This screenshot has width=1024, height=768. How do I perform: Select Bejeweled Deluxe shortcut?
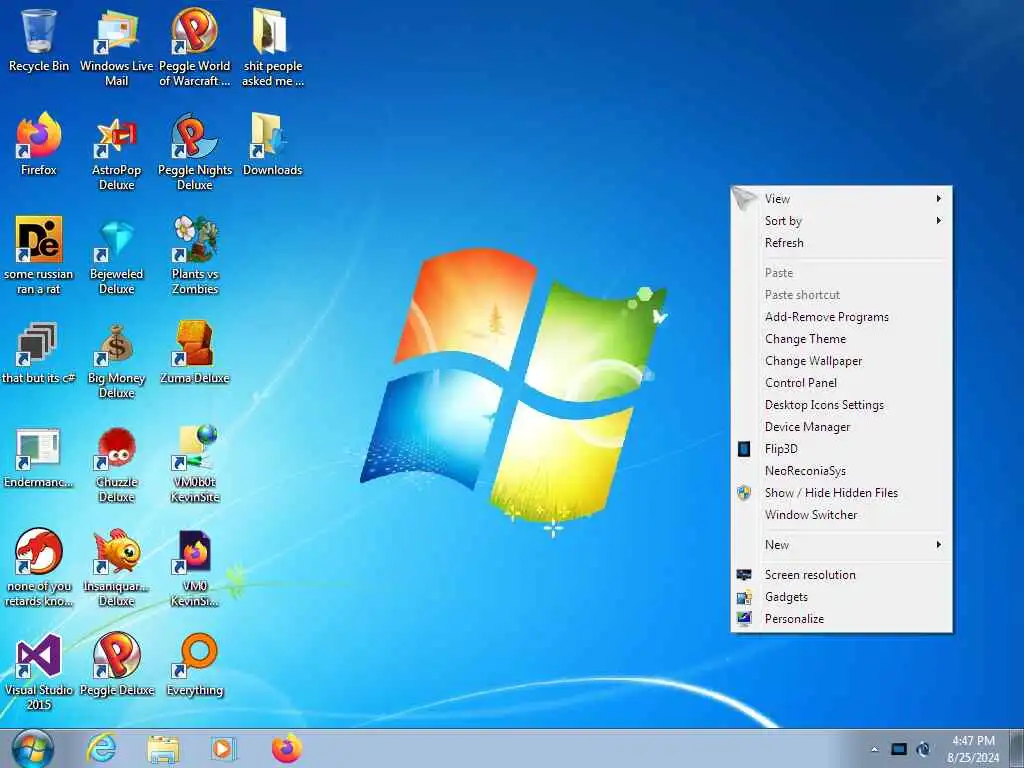coord(116,256)
